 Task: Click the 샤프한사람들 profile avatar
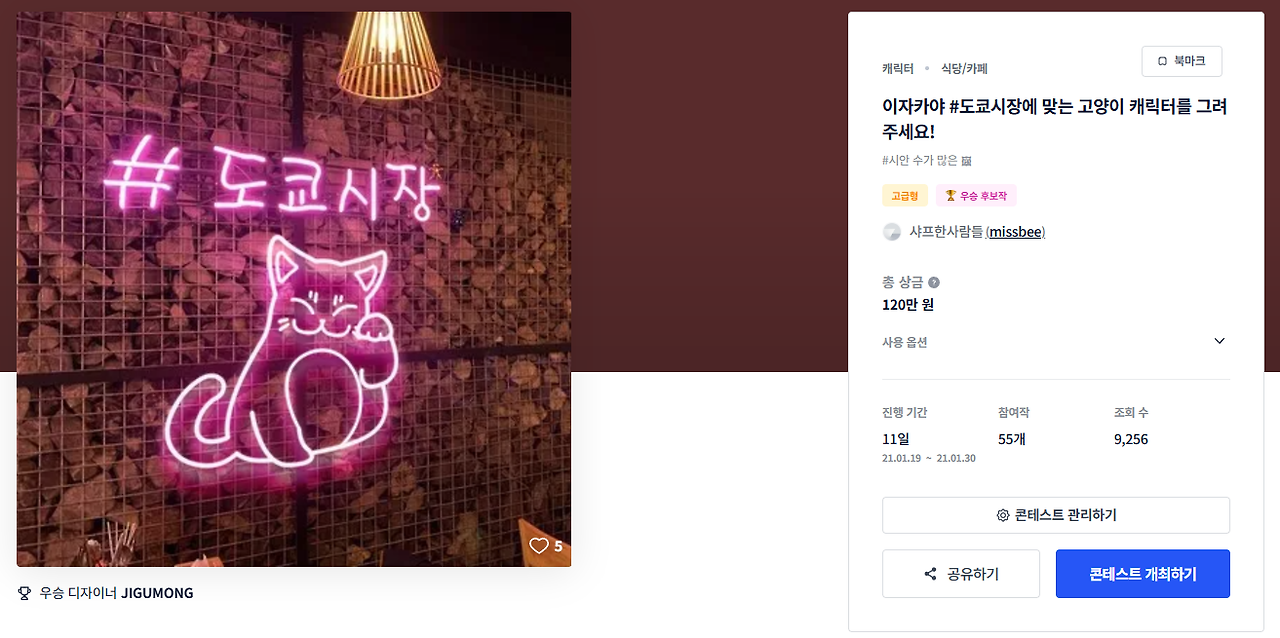pos(892,232)
